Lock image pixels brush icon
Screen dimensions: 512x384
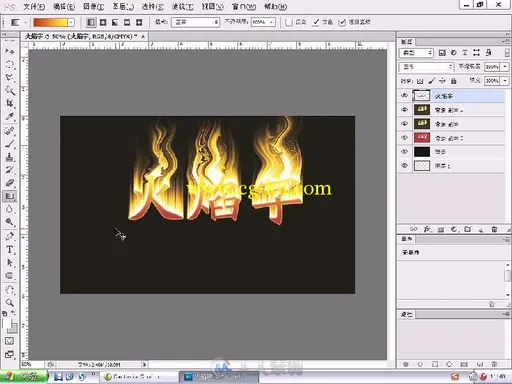tap(431, 81)
